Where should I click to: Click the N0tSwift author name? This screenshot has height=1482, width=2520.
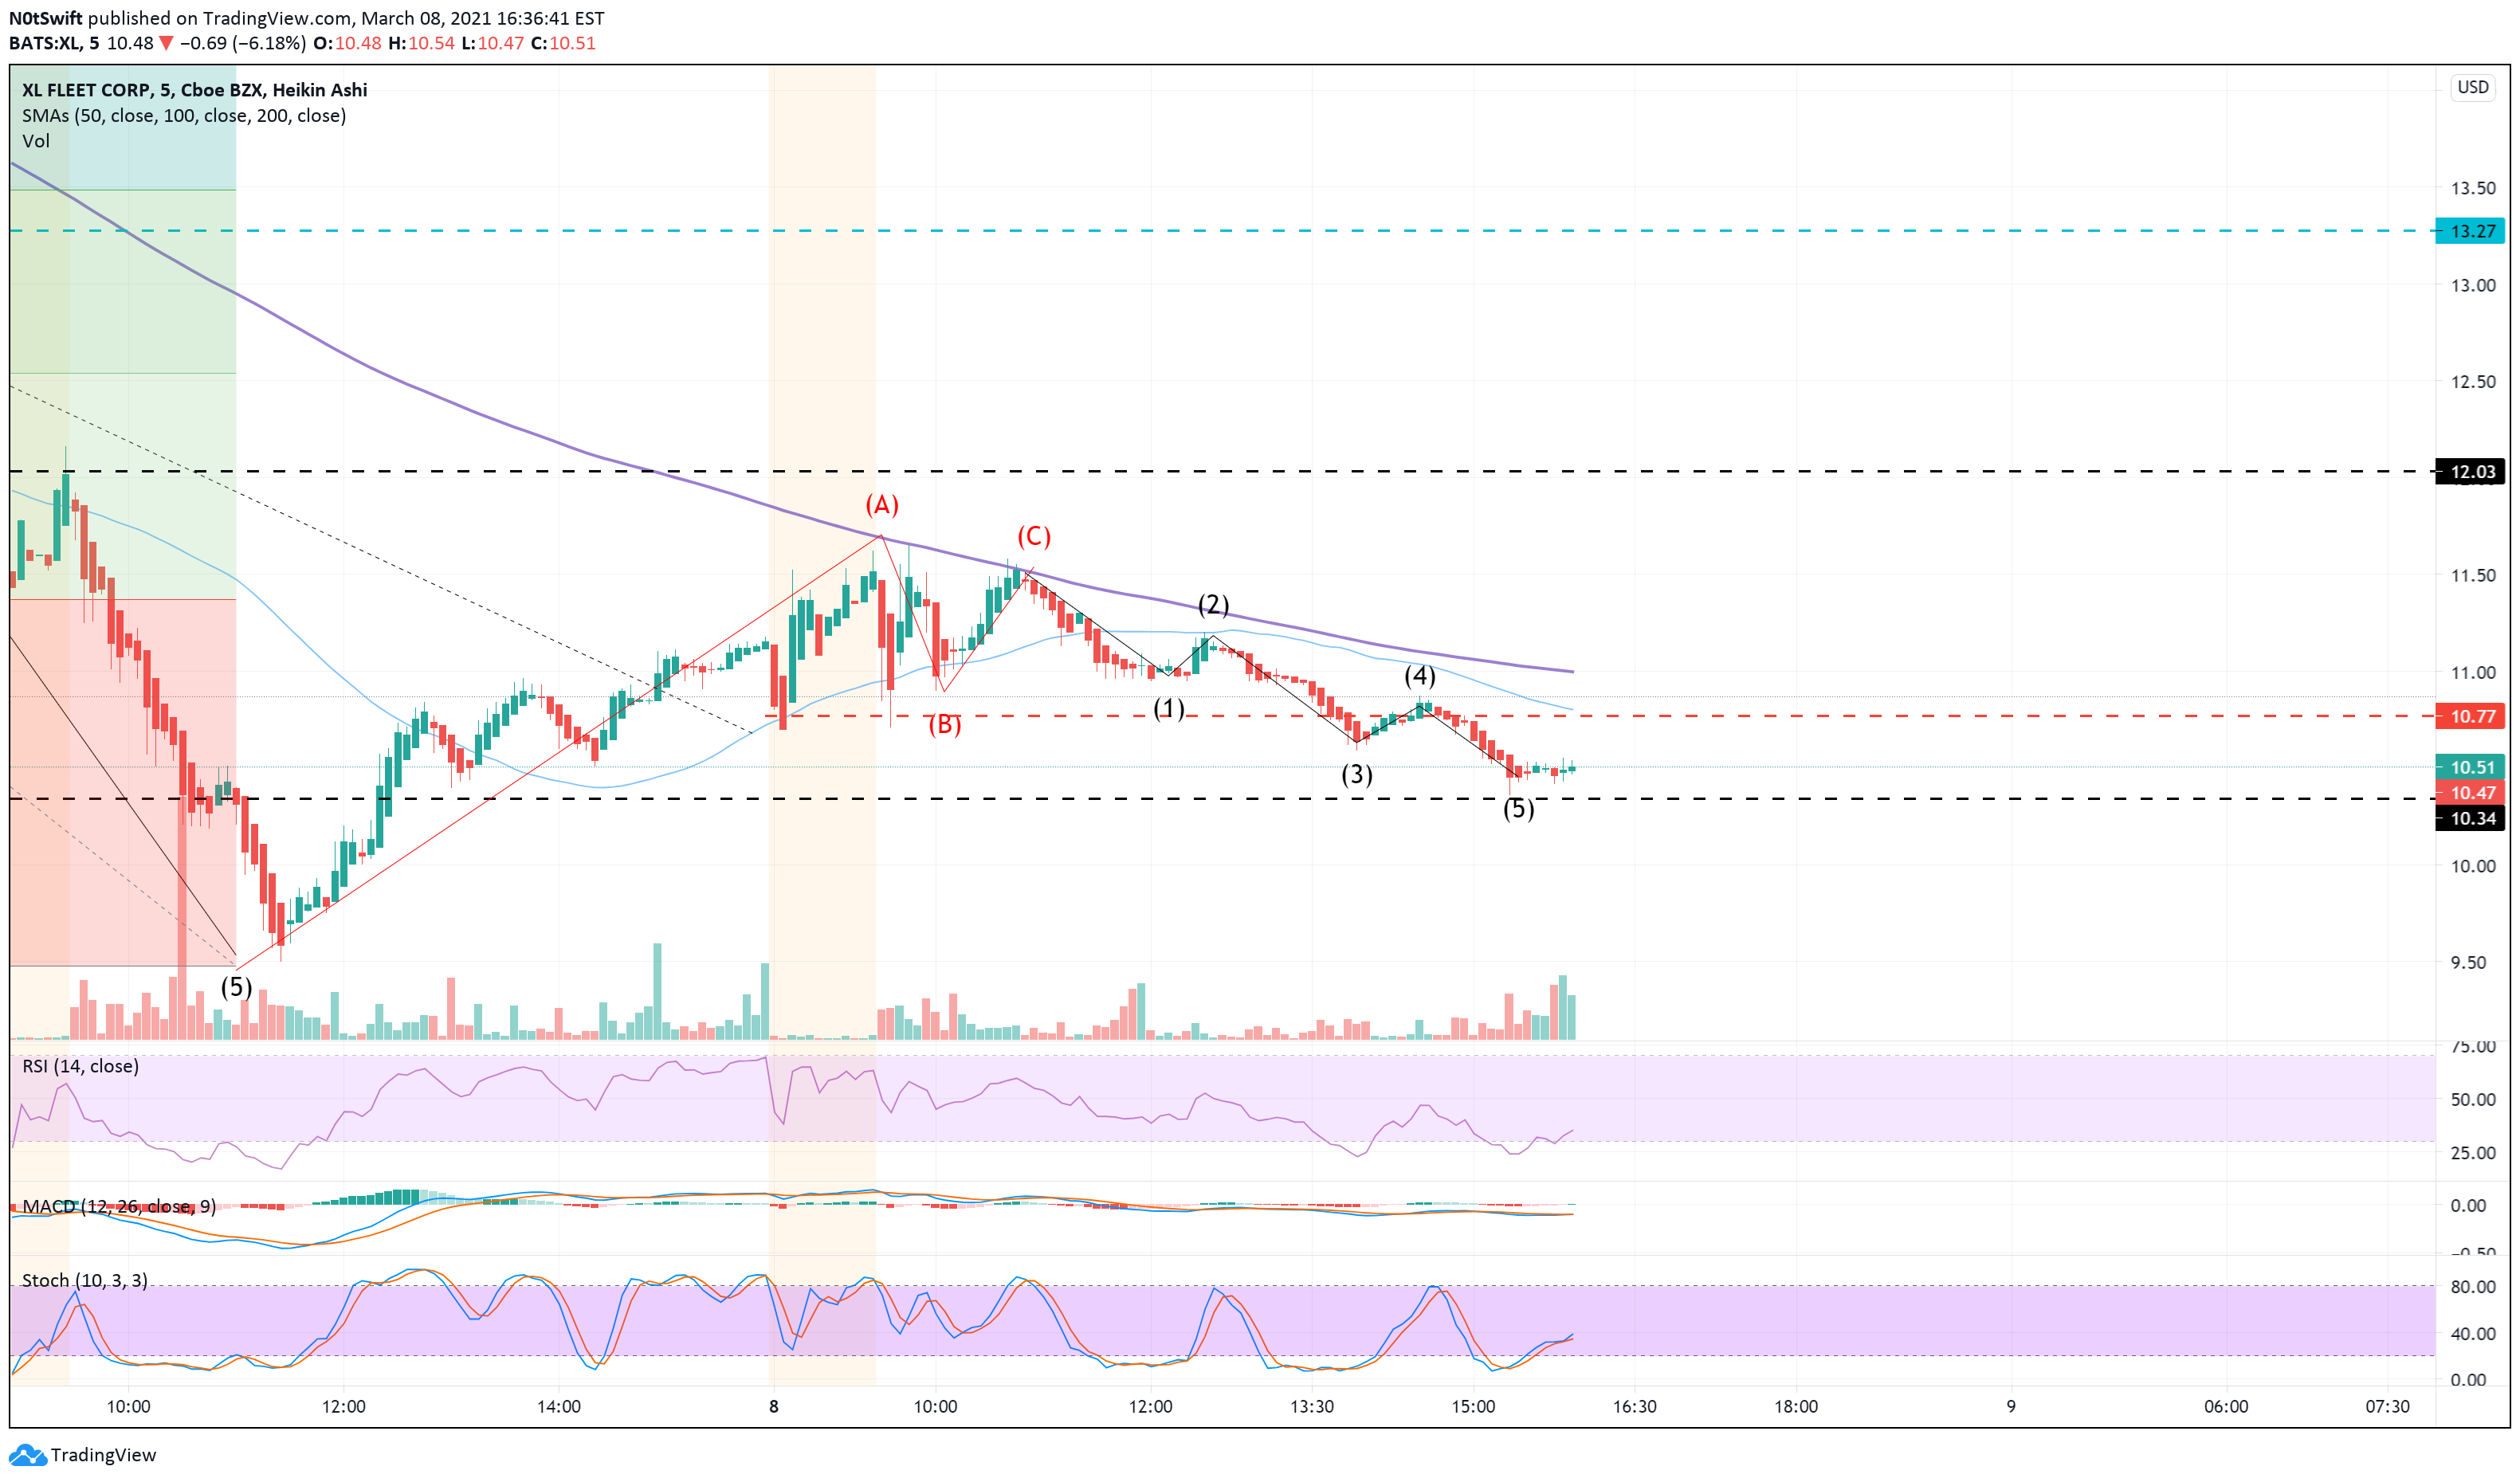click(46, 18)
